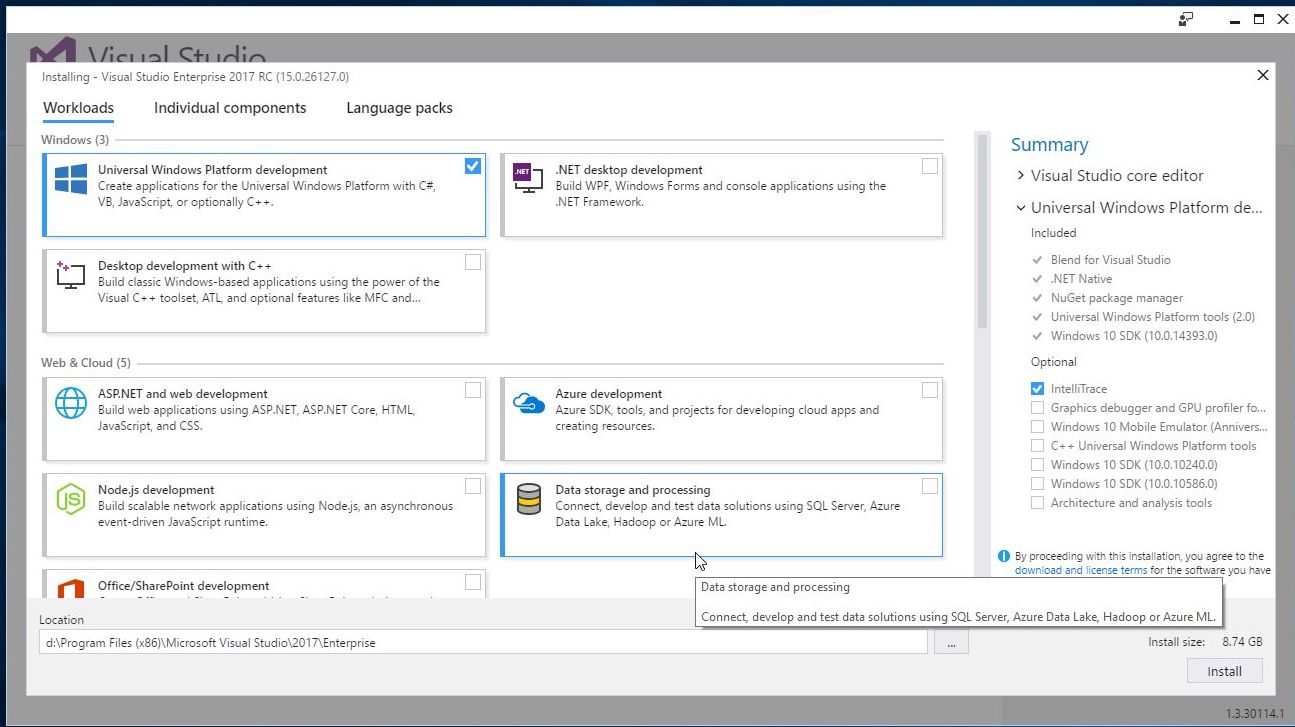Enable Architecture and analysis tools option
The width and height of the screenshot is (1295, 727).
pyautogui.click(x=1037, y=503)
